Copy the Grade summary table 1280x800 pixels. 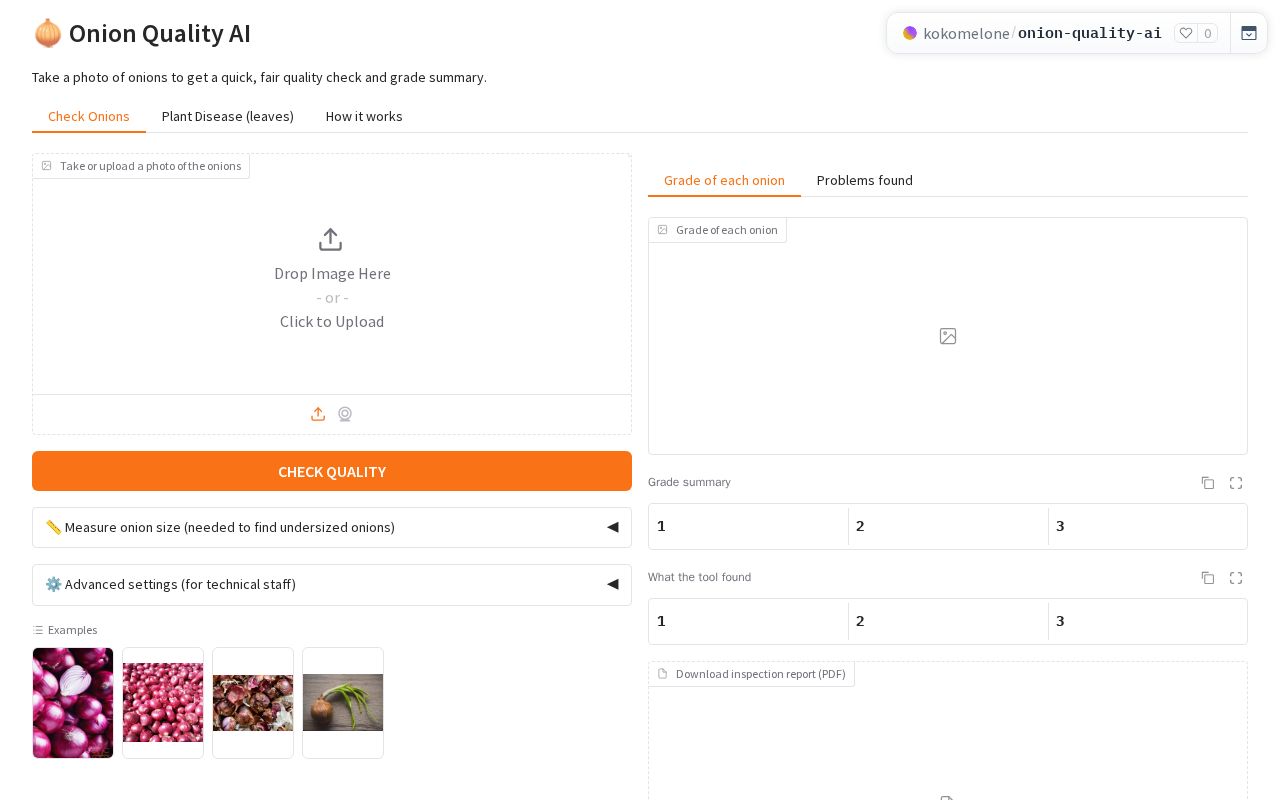click(1208, 483)
